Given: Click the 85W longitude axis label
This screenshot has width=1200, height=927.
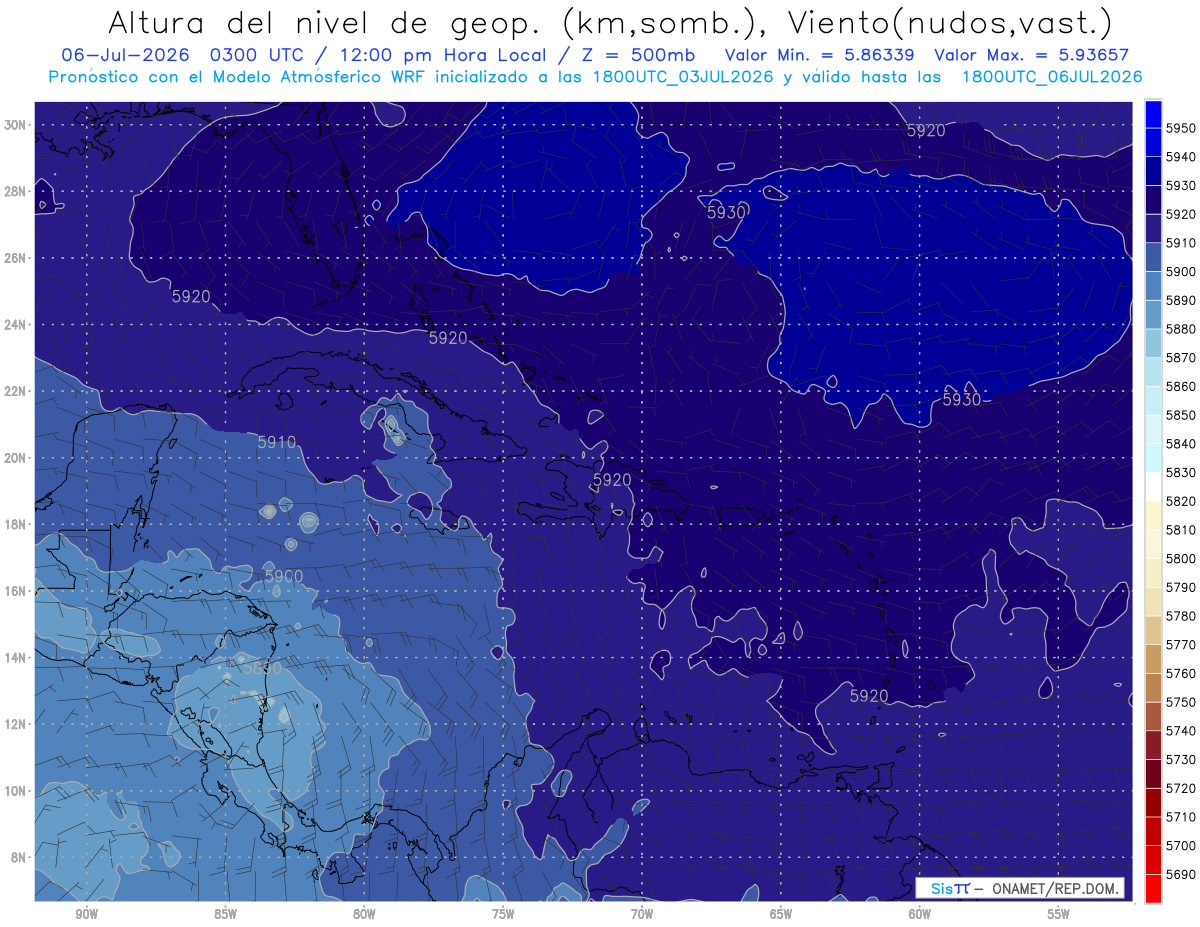Looking at the screenshot, I should 225,913.
